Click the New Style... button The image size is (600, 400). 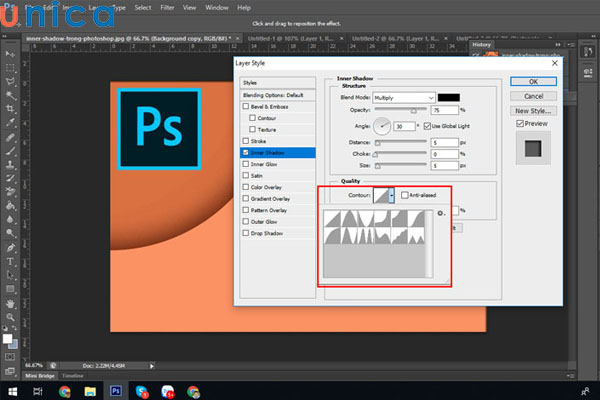533,109
